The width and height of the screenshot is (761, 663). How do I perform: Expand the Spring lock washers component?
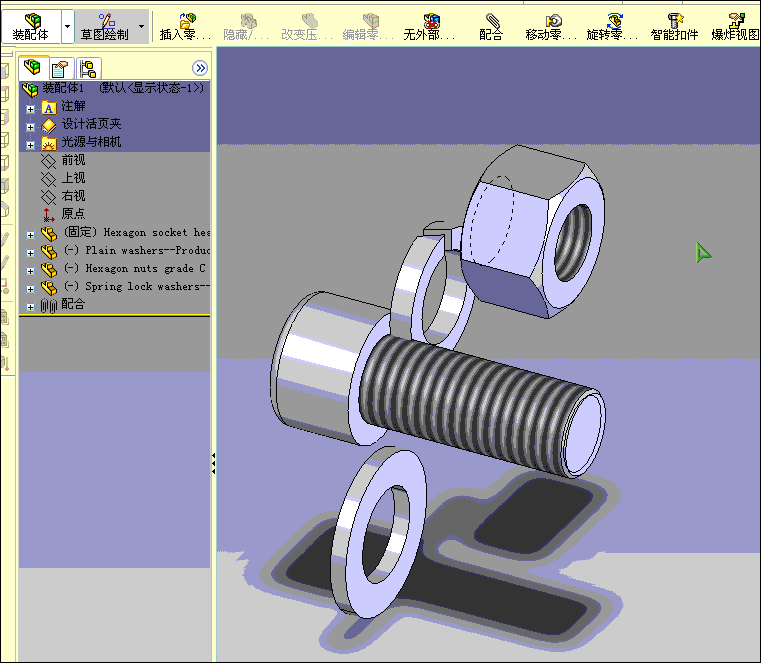click(x=31, y=289)
